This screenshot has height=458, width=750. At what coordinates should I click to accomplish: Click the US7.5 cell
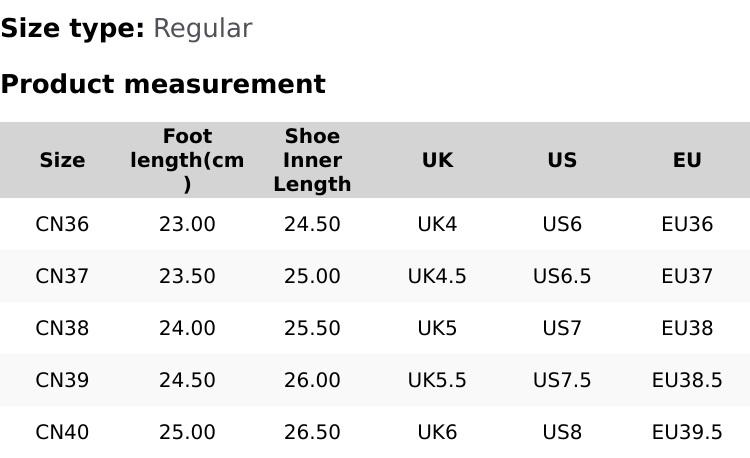[562, 380]
